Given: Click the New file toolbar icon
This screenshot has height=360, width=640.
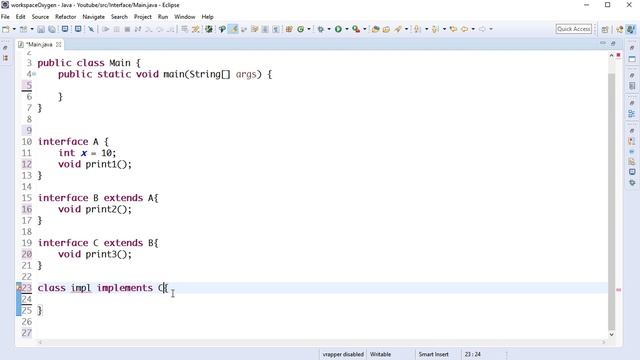Looking at the screenshot, I should coord(6,29).
